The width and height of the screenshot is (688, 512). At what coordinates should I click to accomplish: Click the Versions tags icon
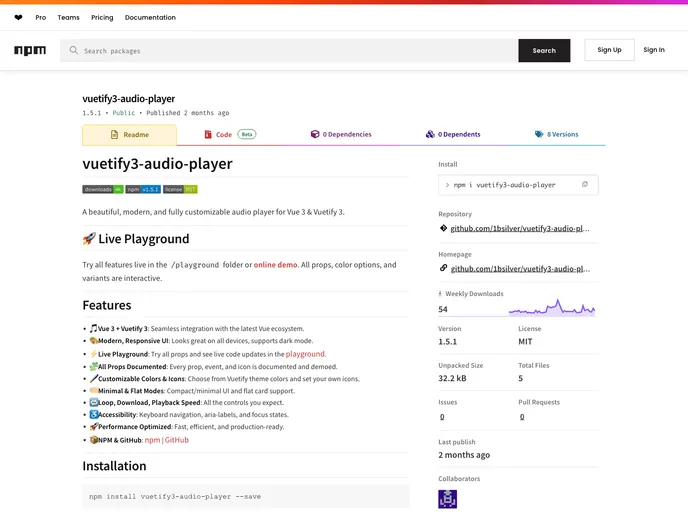click(x=539, y=134)
